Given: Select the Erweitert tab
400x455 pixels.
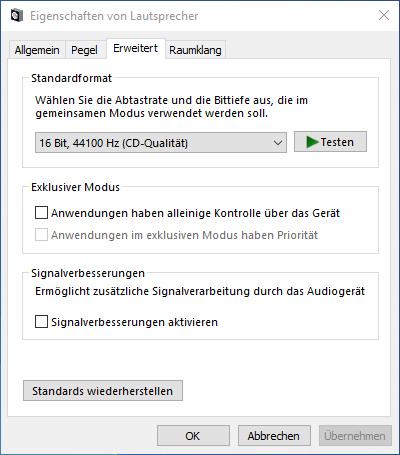Looking at the screenshot, I should pos(135,49).
